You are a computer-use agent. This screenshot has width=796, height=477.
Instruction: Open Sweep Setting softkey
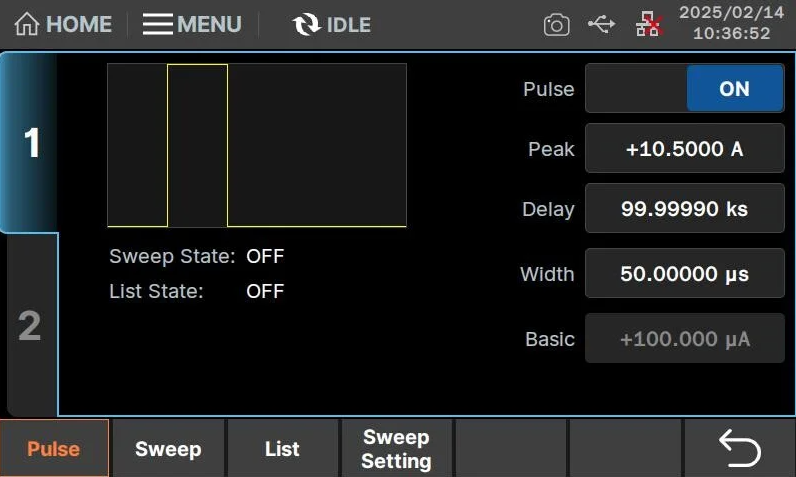(x=396, y=449)
